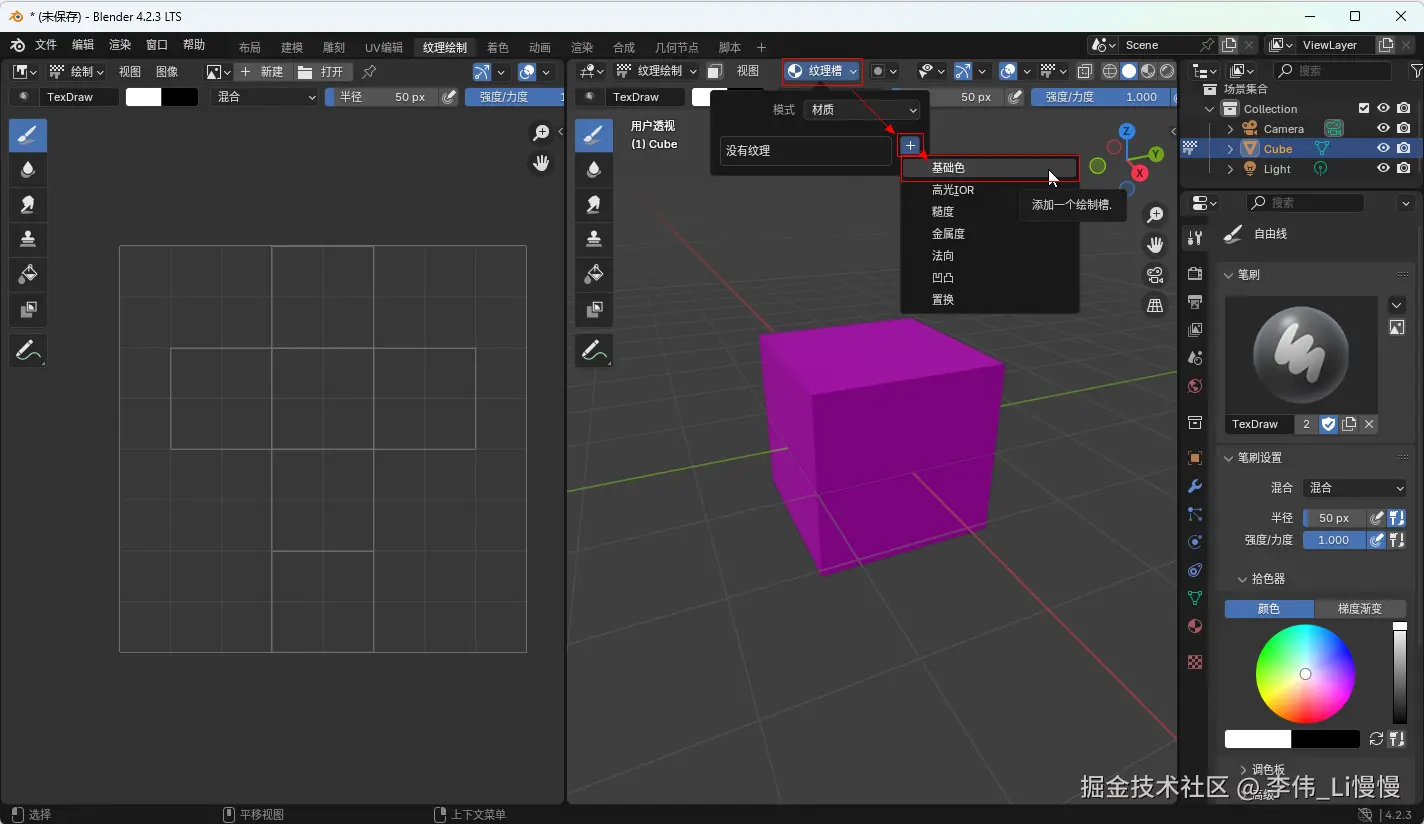Switch to the UV编辑 workspace tab
Image resolution: width=1424 pixels, height=824 pixels.
384,47
